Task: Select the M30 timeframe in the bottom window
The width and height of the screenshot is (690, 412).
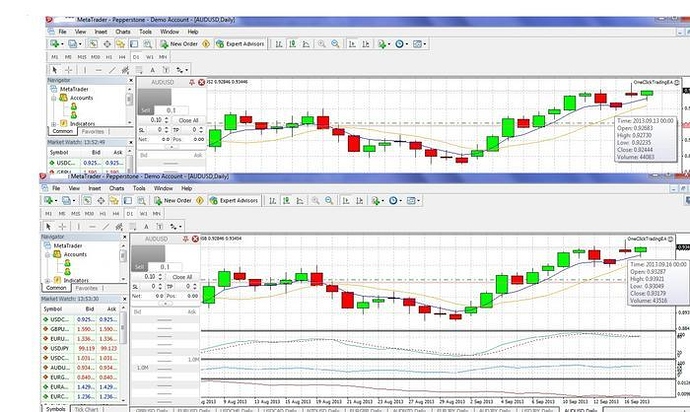Action: coord(89,213)
